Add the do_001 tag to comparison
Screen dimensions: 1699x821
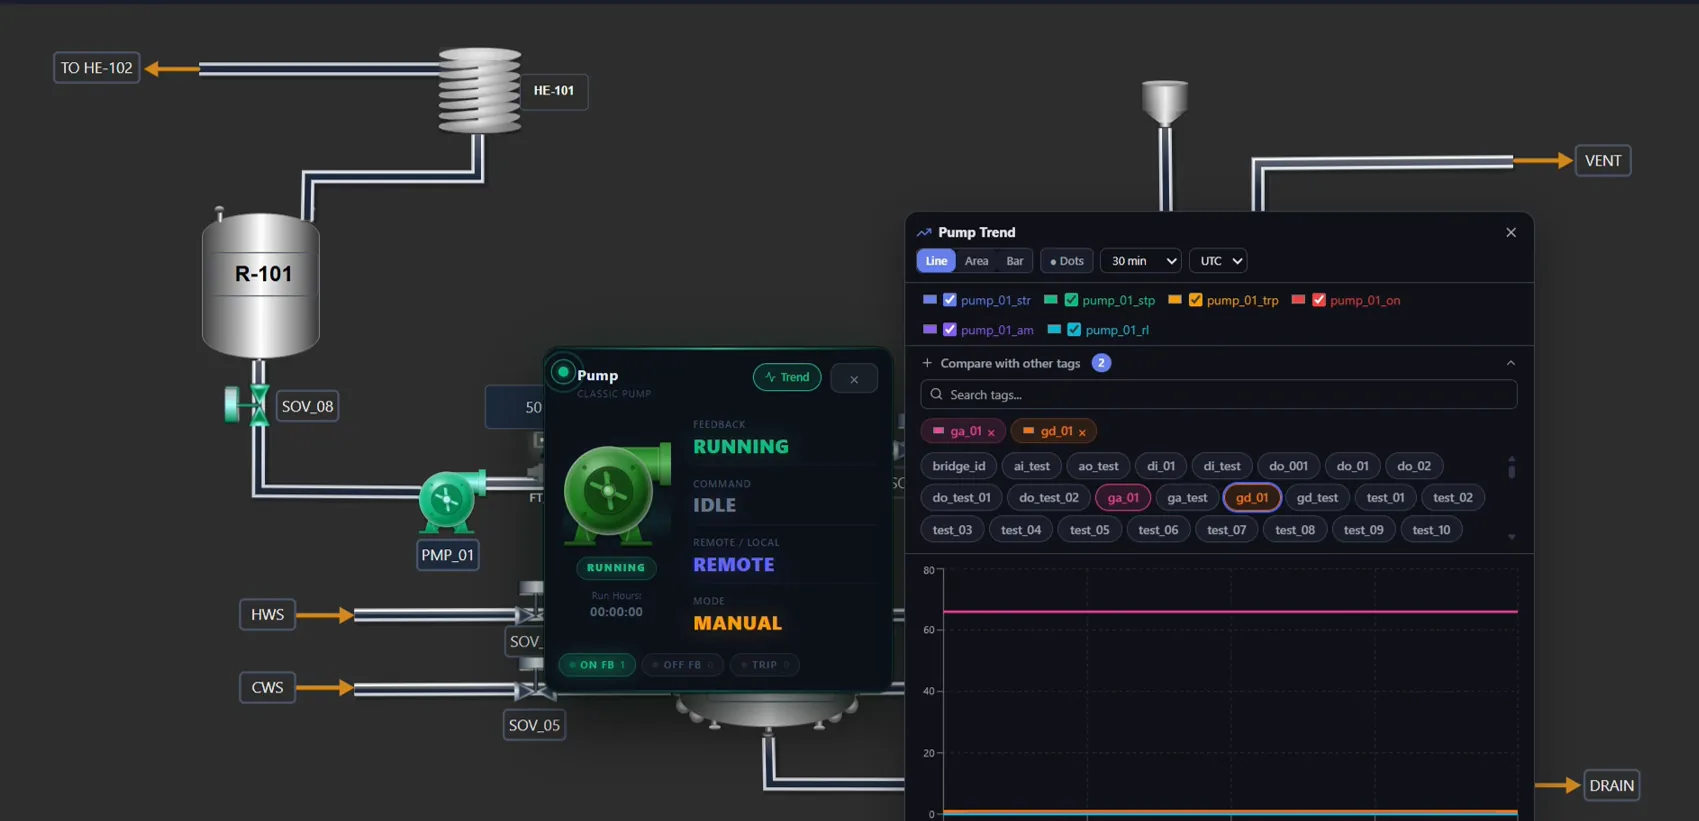click(x=1288, y=466)
